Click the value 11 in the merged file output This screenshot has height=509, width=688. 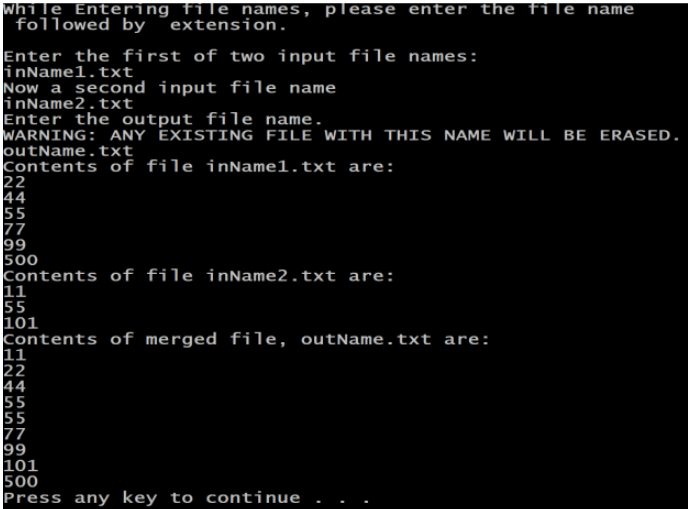coord(14,355)
